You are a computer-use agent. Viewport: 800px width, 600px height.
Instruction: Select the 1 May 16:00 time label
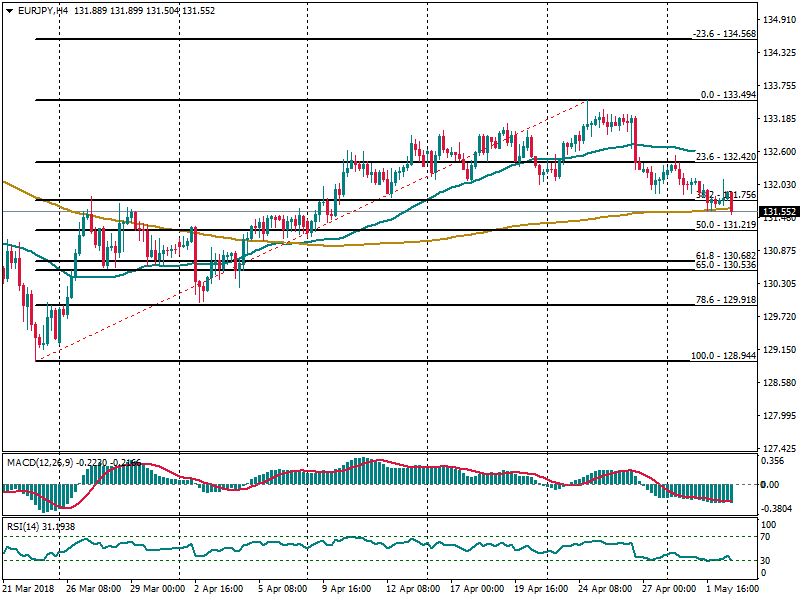(x=732, y=590)
